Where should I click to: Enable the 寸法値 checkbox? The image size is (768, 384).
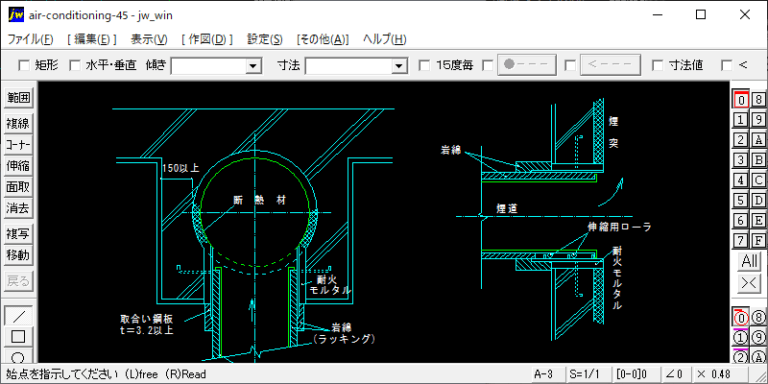tap(658, 65)
